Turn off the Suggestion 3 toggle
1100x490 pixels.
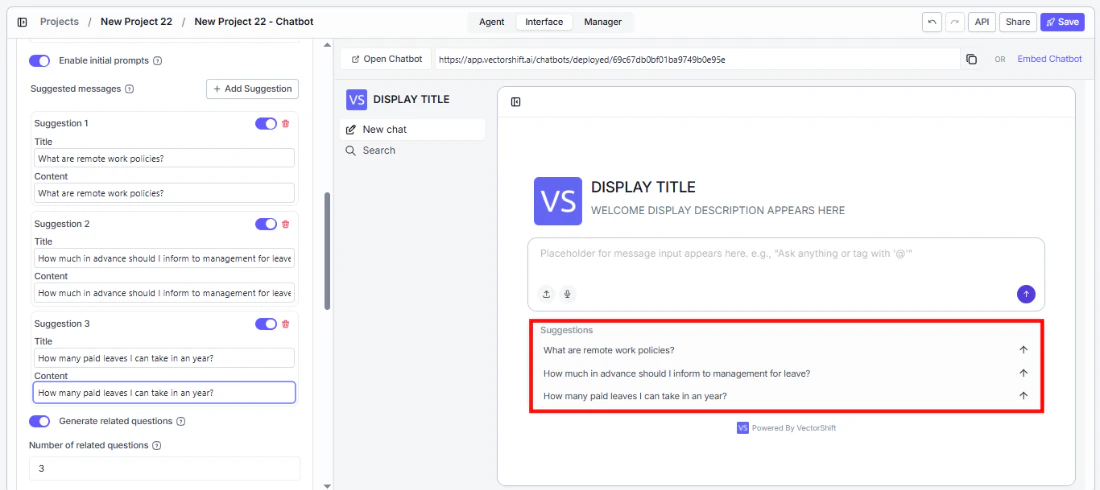click(x=266, y=324)
